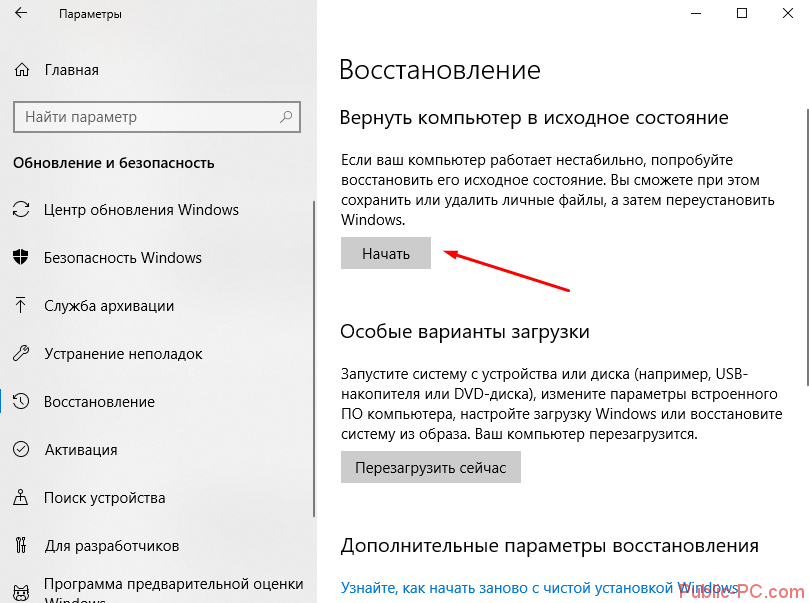Viewport: 809px width, 603px height.
Task: Click the main pane vertical scrollbar
Action: click(x=807, y=248)
